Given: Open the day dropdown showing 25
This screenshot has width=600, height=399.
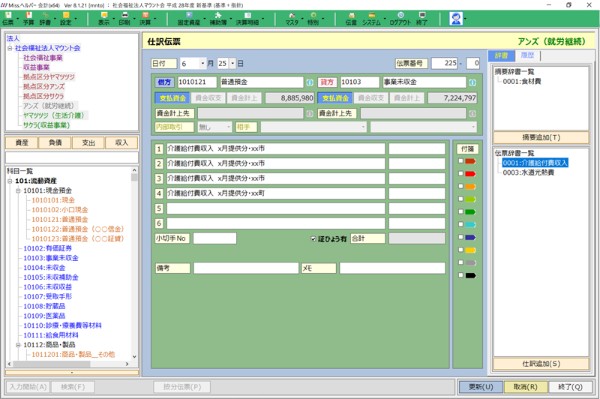Looking at the screenshot, I should [x=232, y=64].
